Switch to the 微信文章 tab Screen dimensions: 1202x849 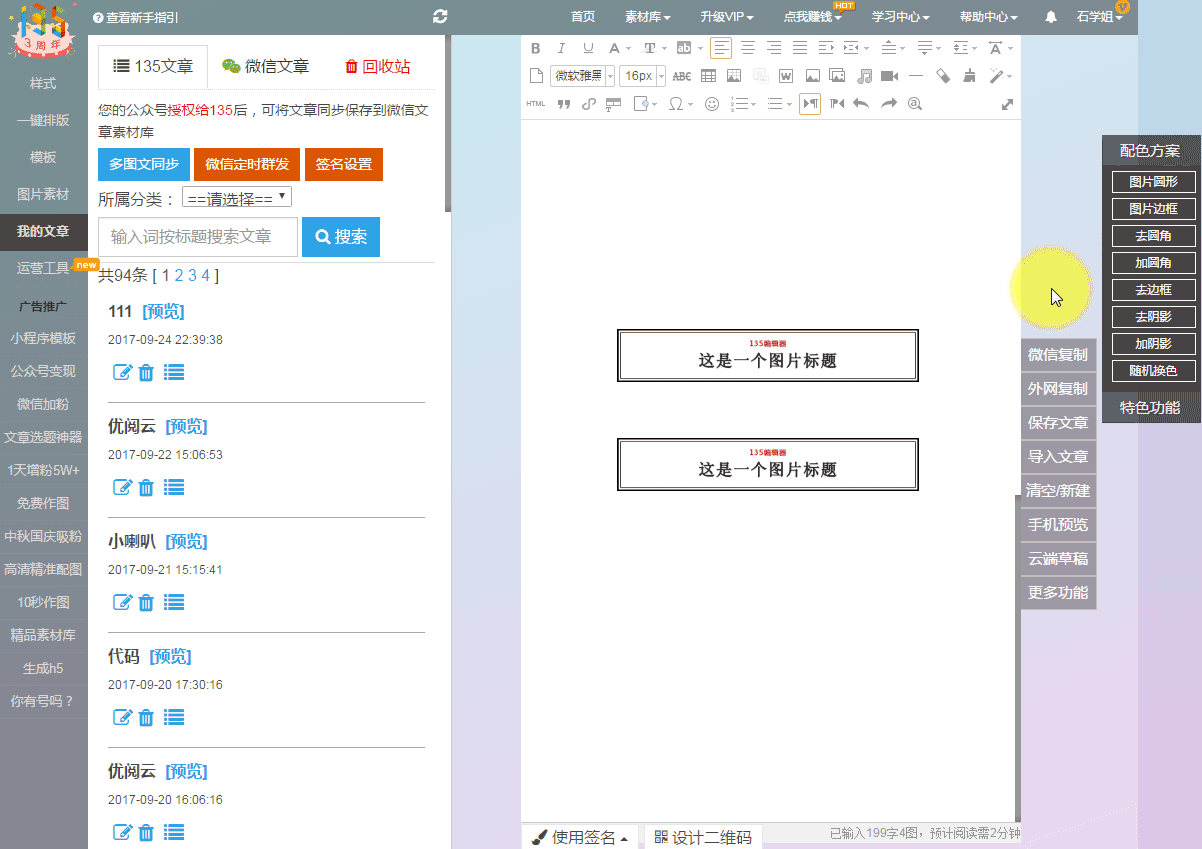(266, 67)
